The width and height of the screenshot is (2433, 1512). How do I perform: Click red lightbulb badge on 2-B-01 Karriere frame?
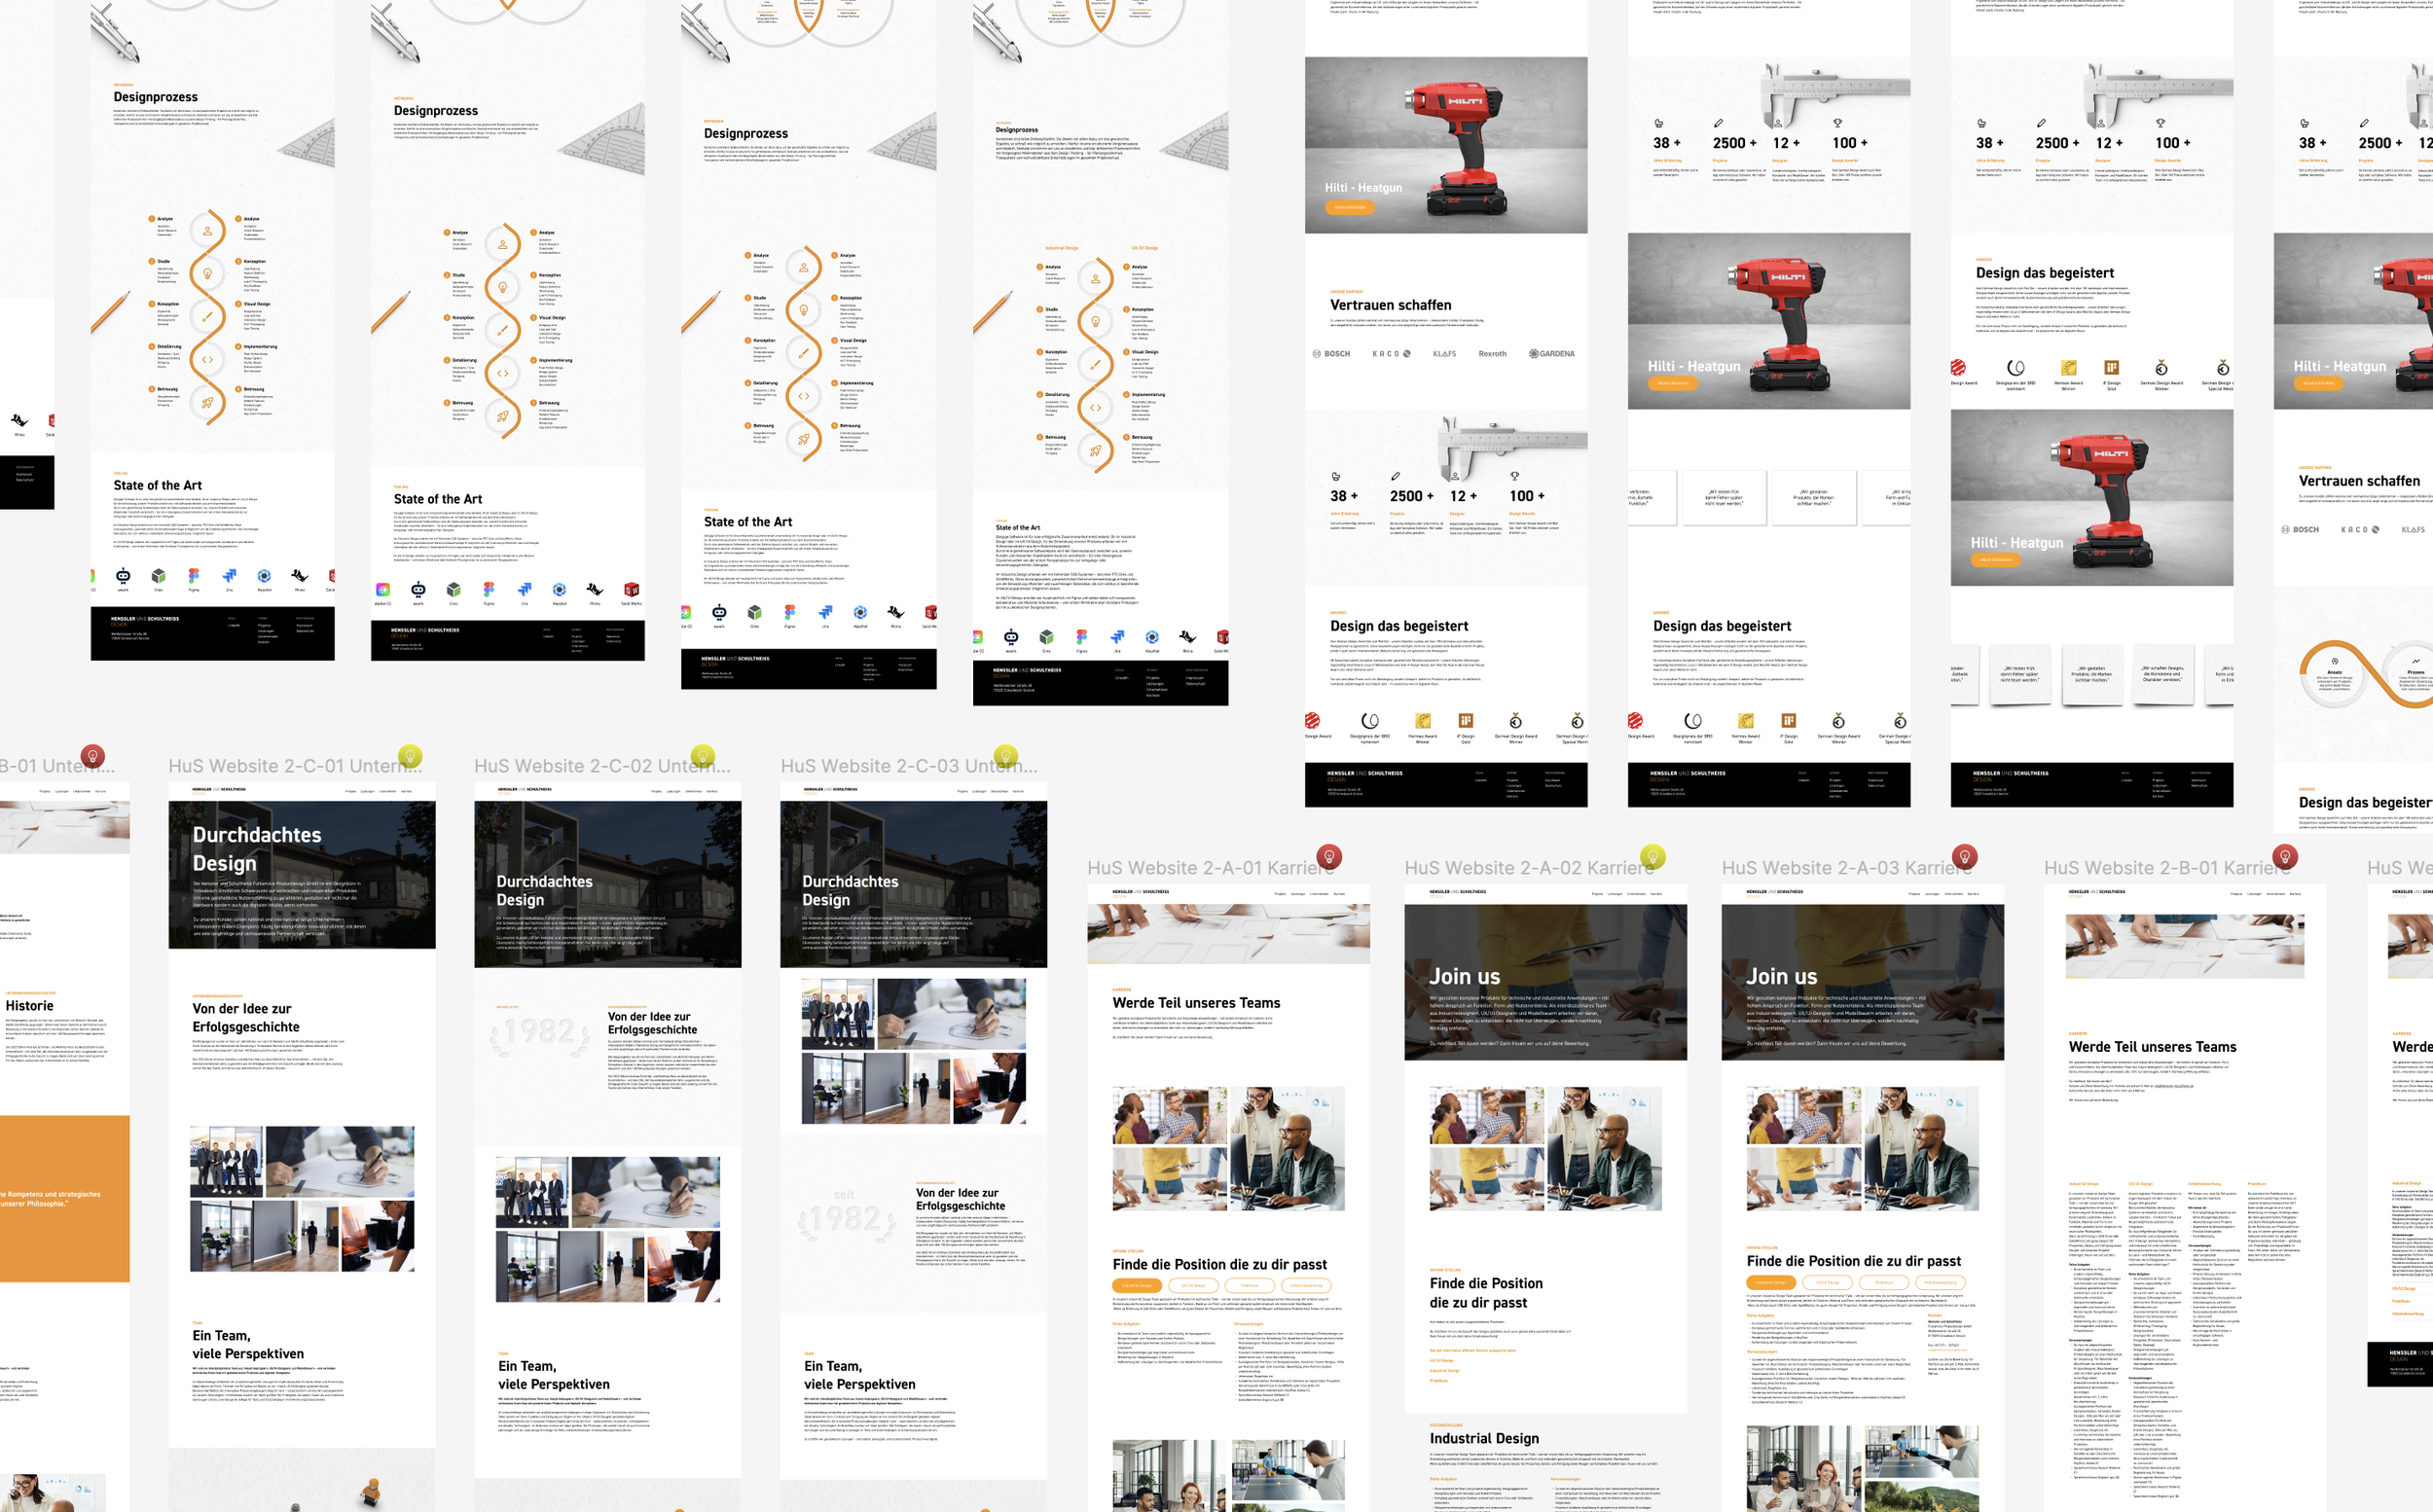2284,856
